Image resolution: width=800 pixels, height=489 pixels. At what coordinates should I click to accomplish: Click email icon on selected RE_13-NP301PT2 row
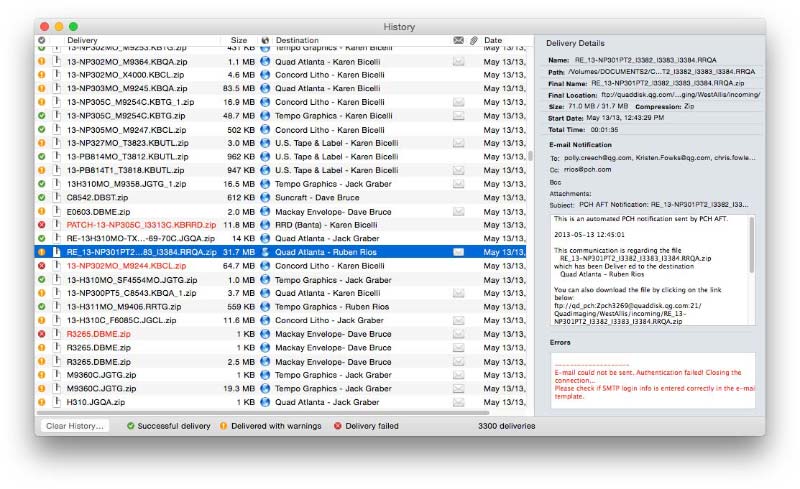(x=459, y=252)
